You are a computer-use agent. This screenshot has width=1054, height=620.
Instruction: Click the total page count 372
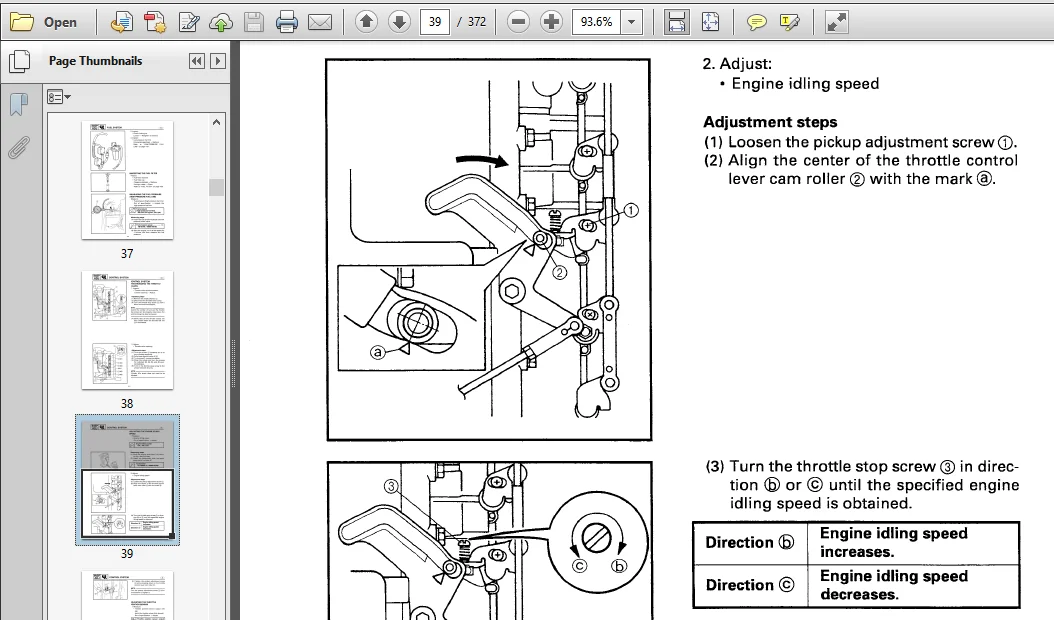pyautogui.click(x=477, y=22)
